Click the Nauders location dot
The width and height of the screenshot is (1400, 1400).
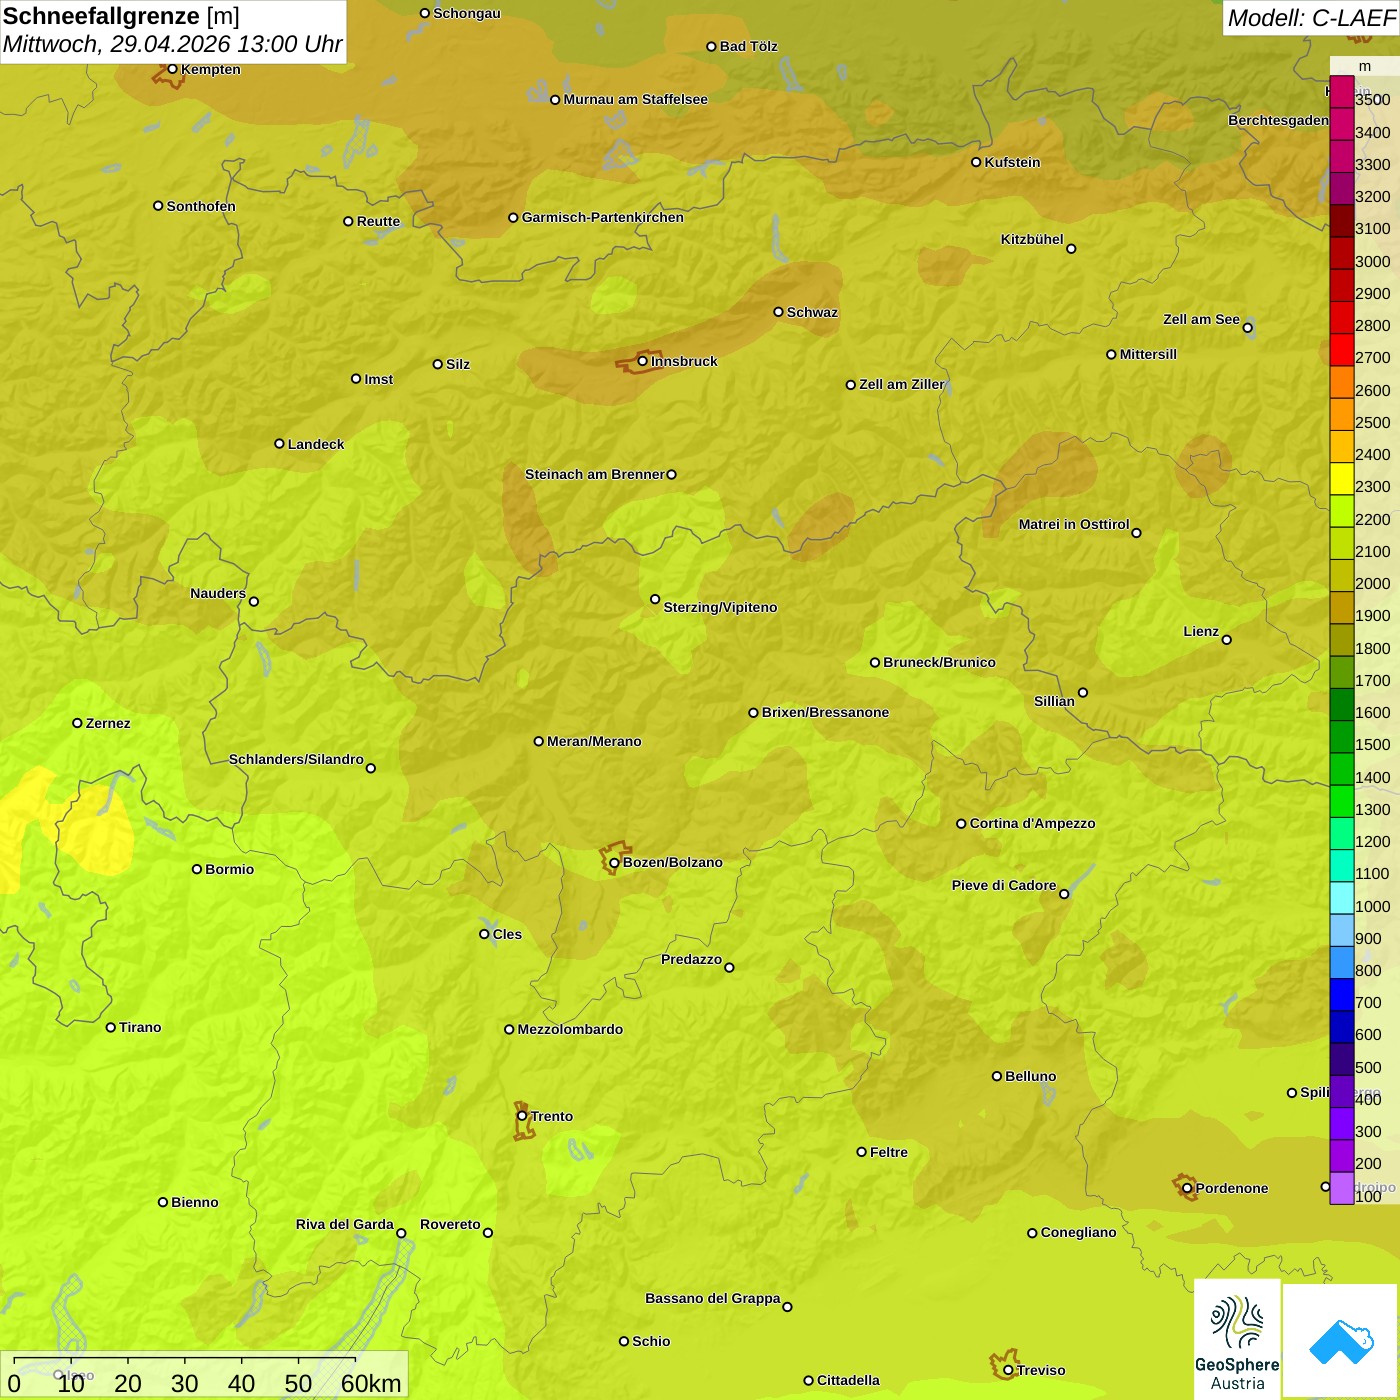(253, 601)
